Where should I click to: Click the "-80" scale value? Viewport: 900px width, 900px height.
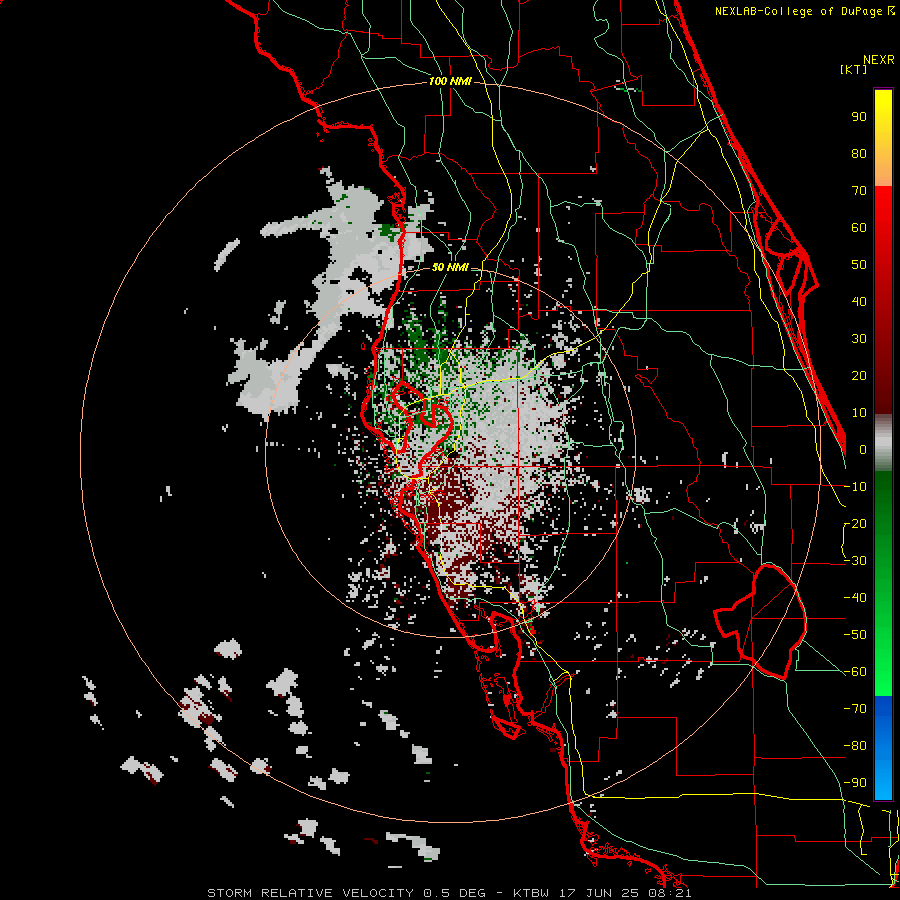[x=855, y=746]
